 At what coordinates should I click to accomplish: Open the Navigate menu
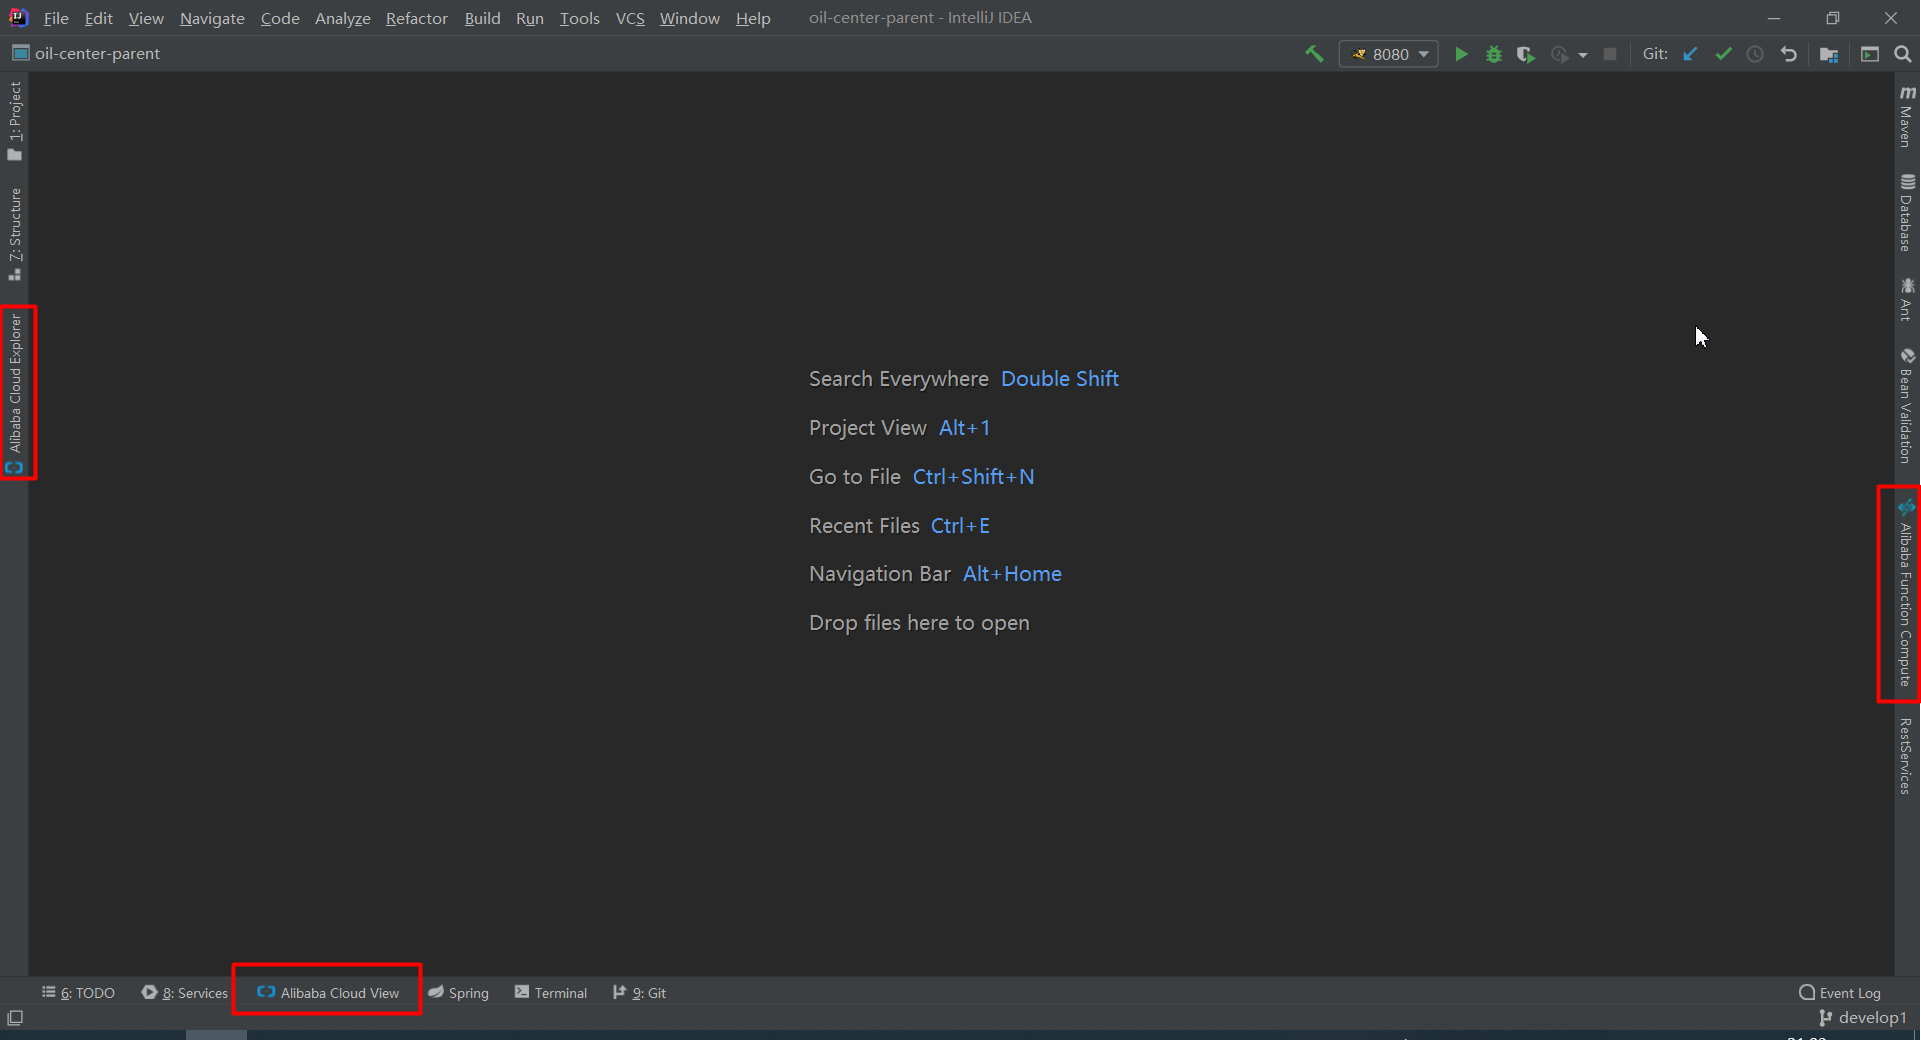tap(212, 18)
